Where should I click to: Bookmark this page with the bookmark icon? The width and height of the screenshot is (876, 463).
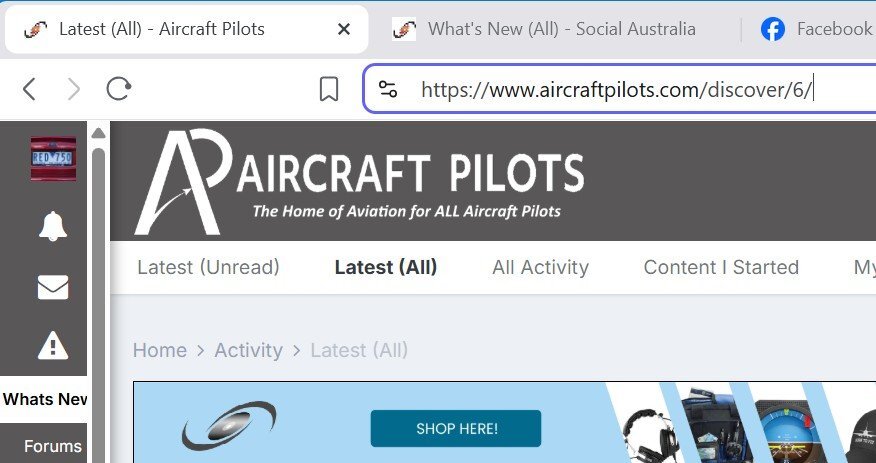329,89
